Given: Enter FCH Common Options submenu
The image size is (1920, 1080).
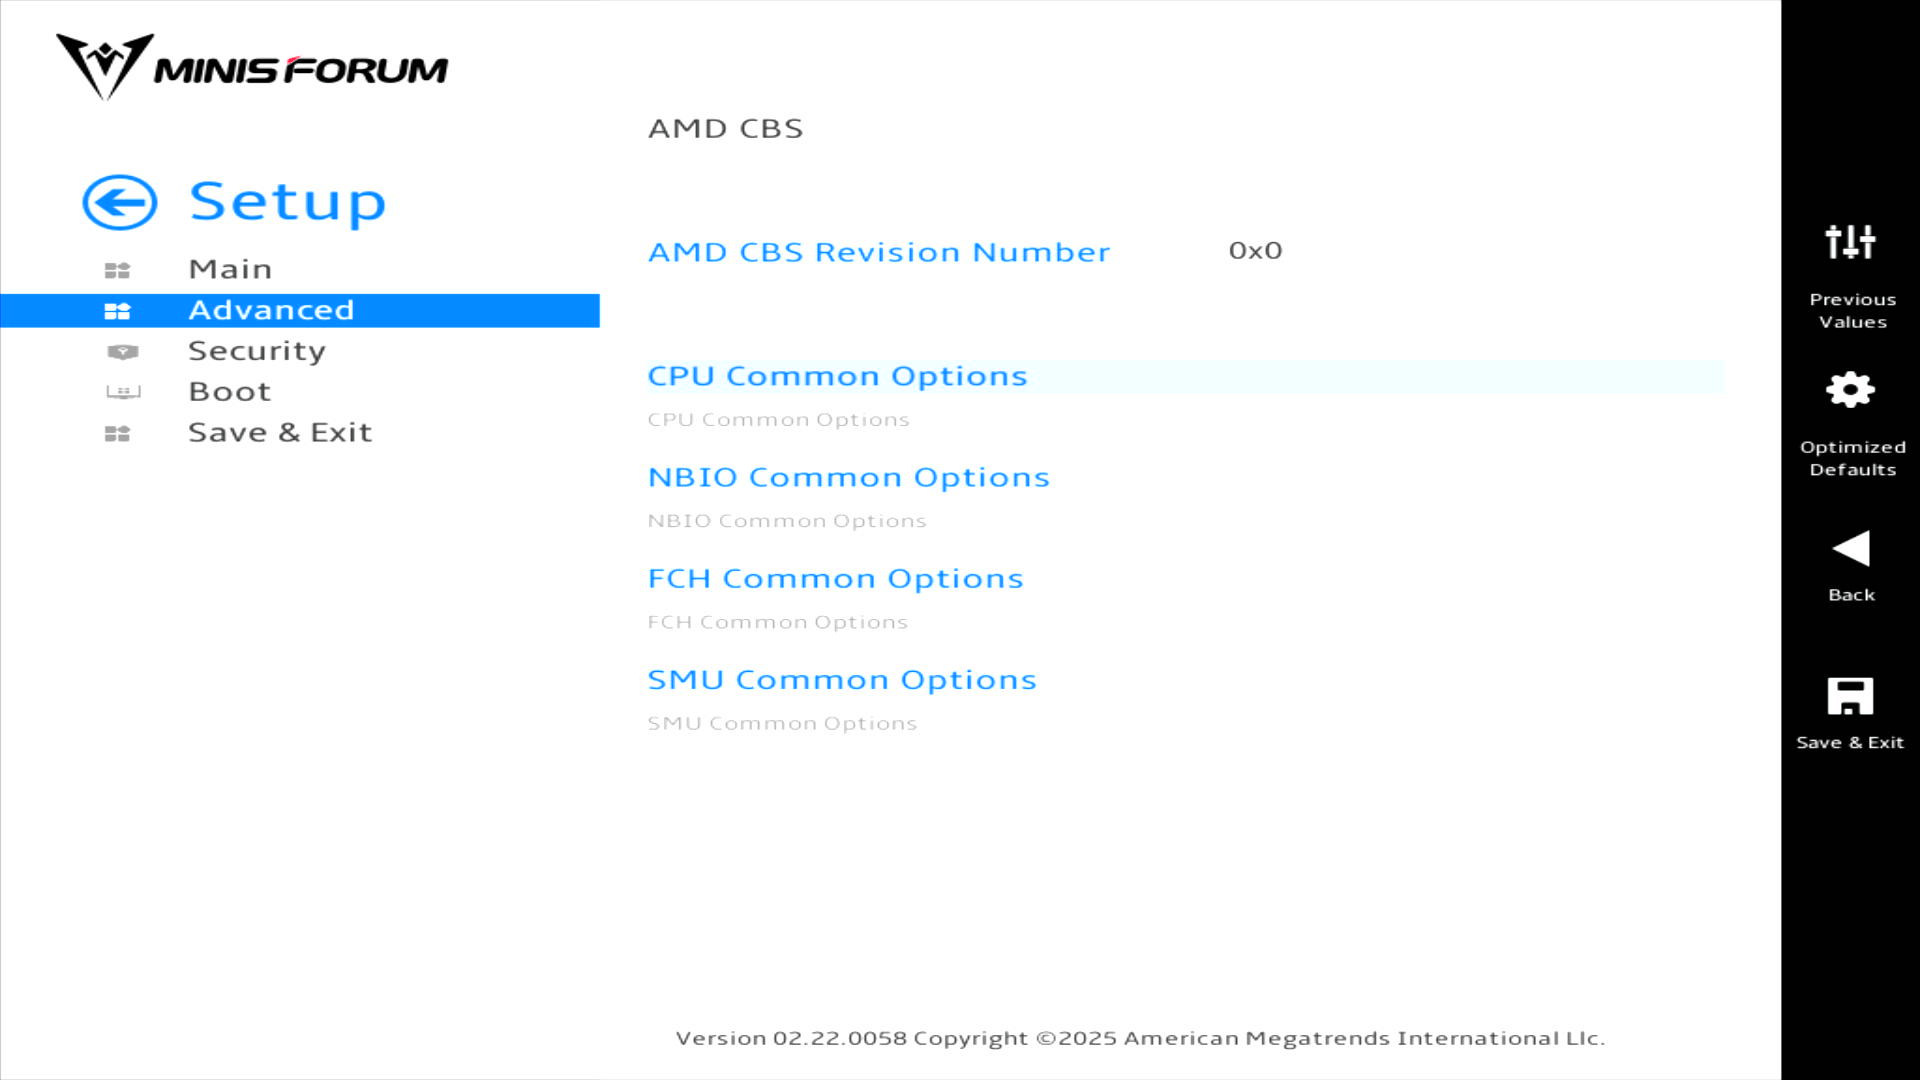Looking at the screenshot, I should coord(835,579).
